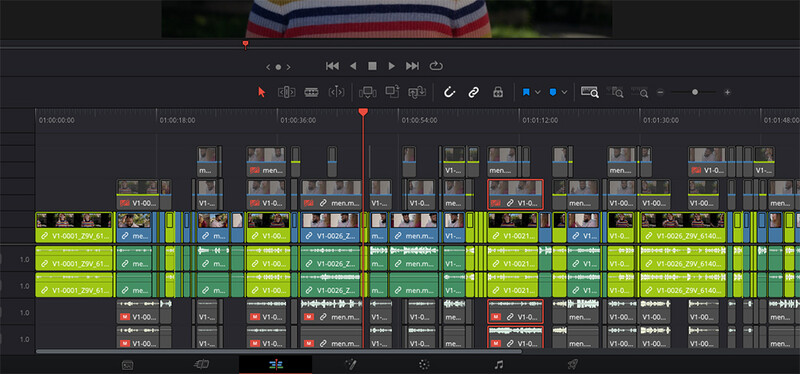Click ruler timecode 01:01:12:00
Image resolution: width=800 pixels, height=374 pixels.
540,121
